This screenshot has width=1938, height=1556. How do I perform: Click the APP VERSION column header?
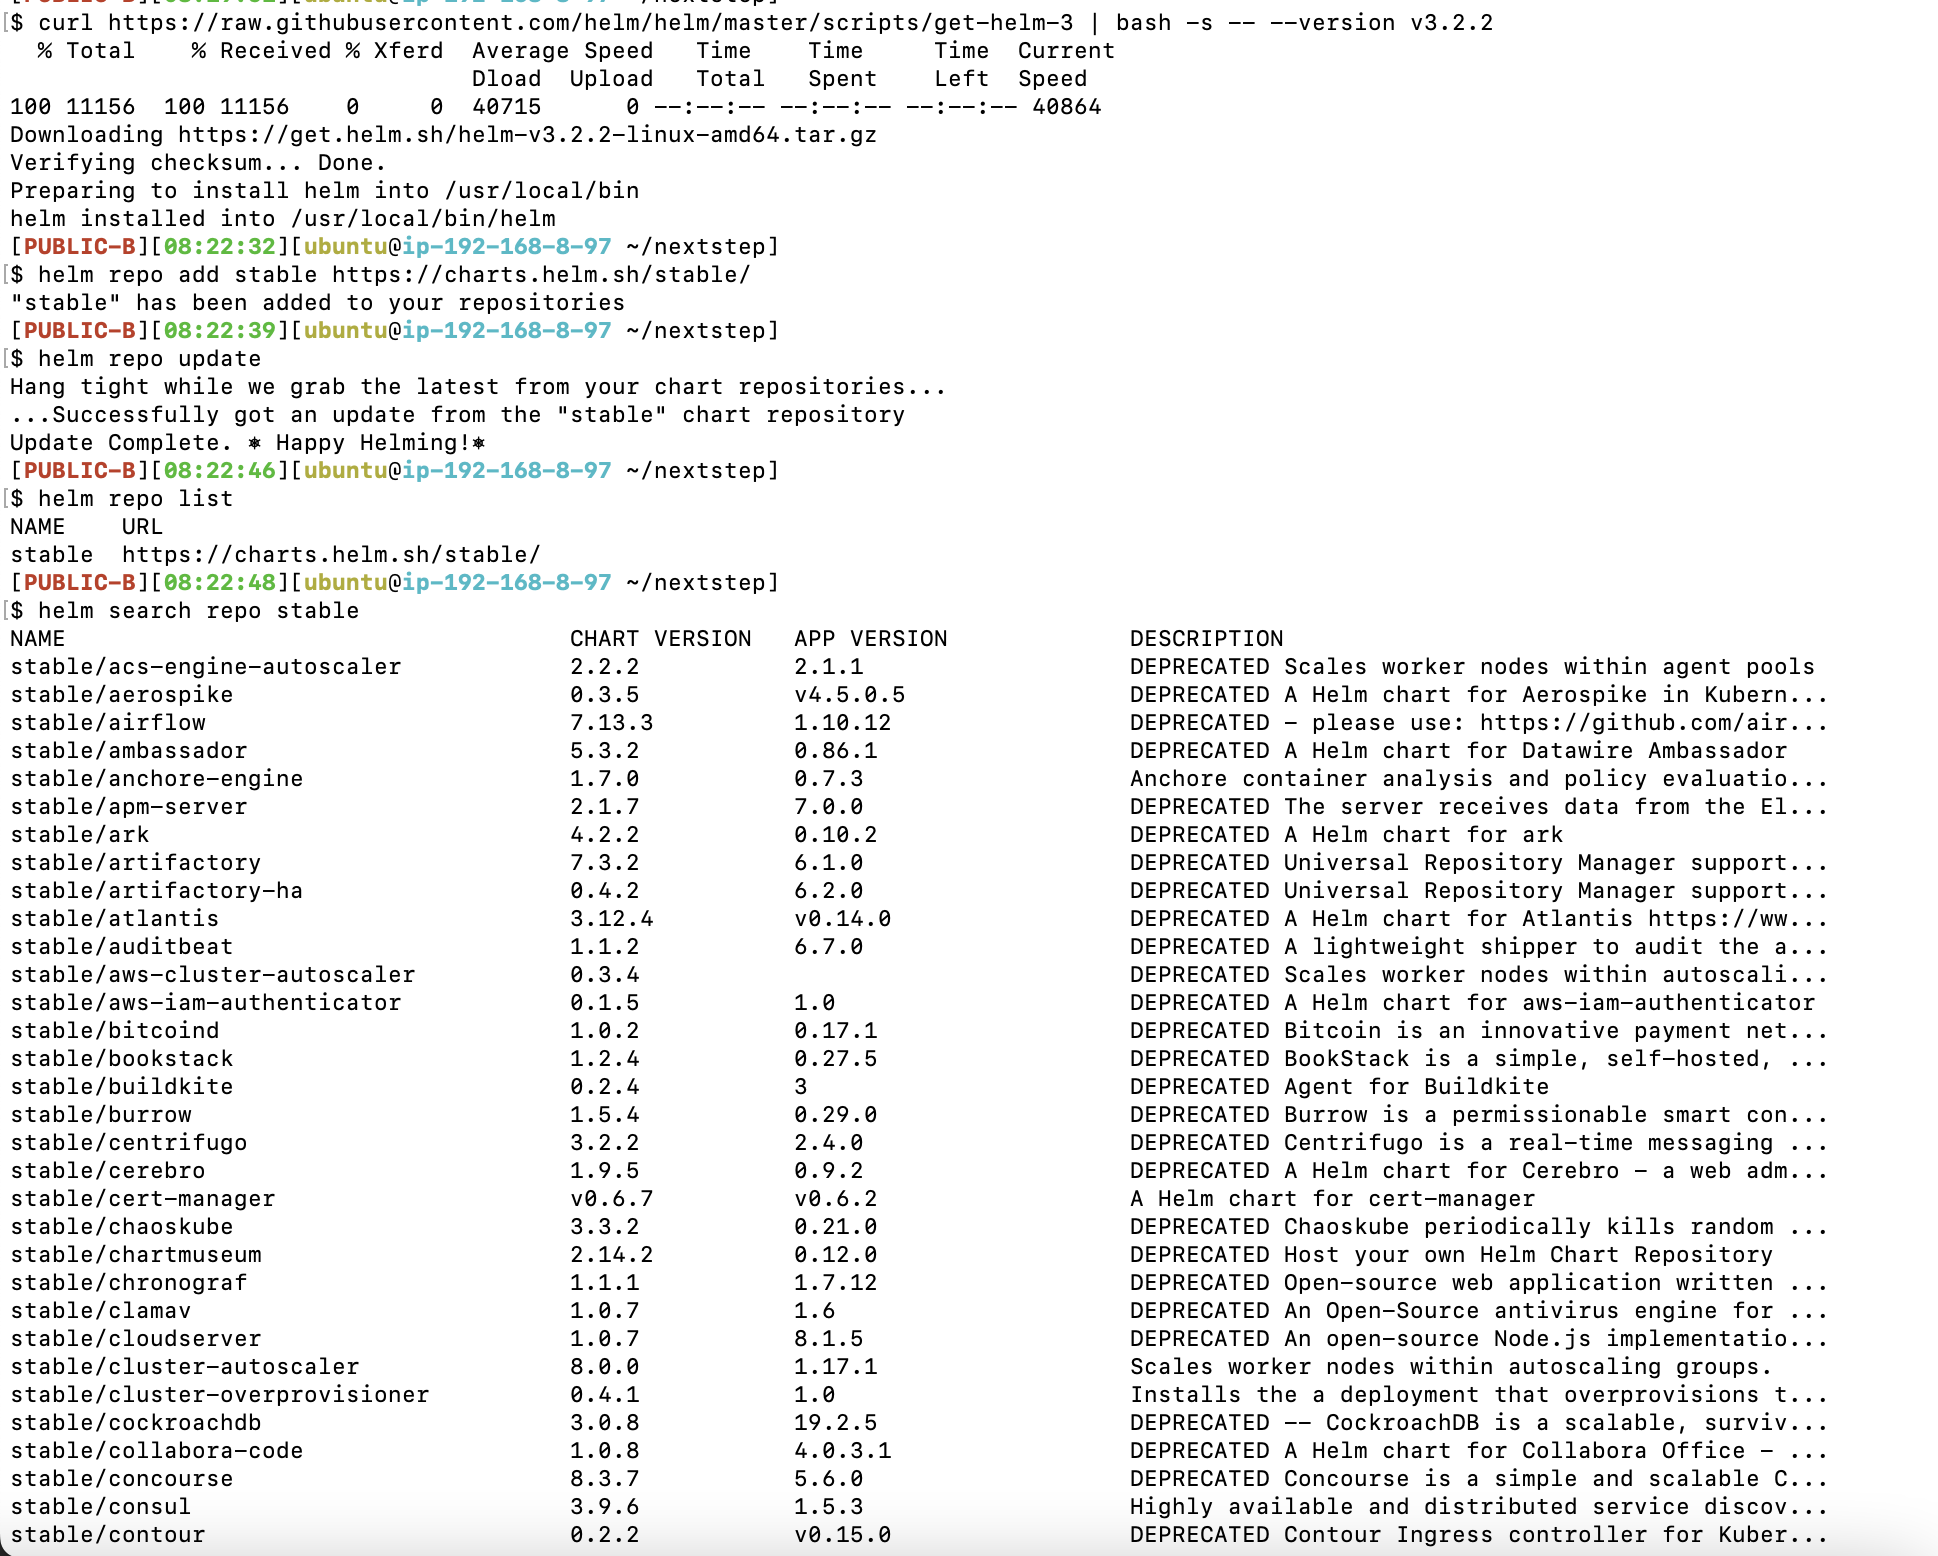click(870, 638)
